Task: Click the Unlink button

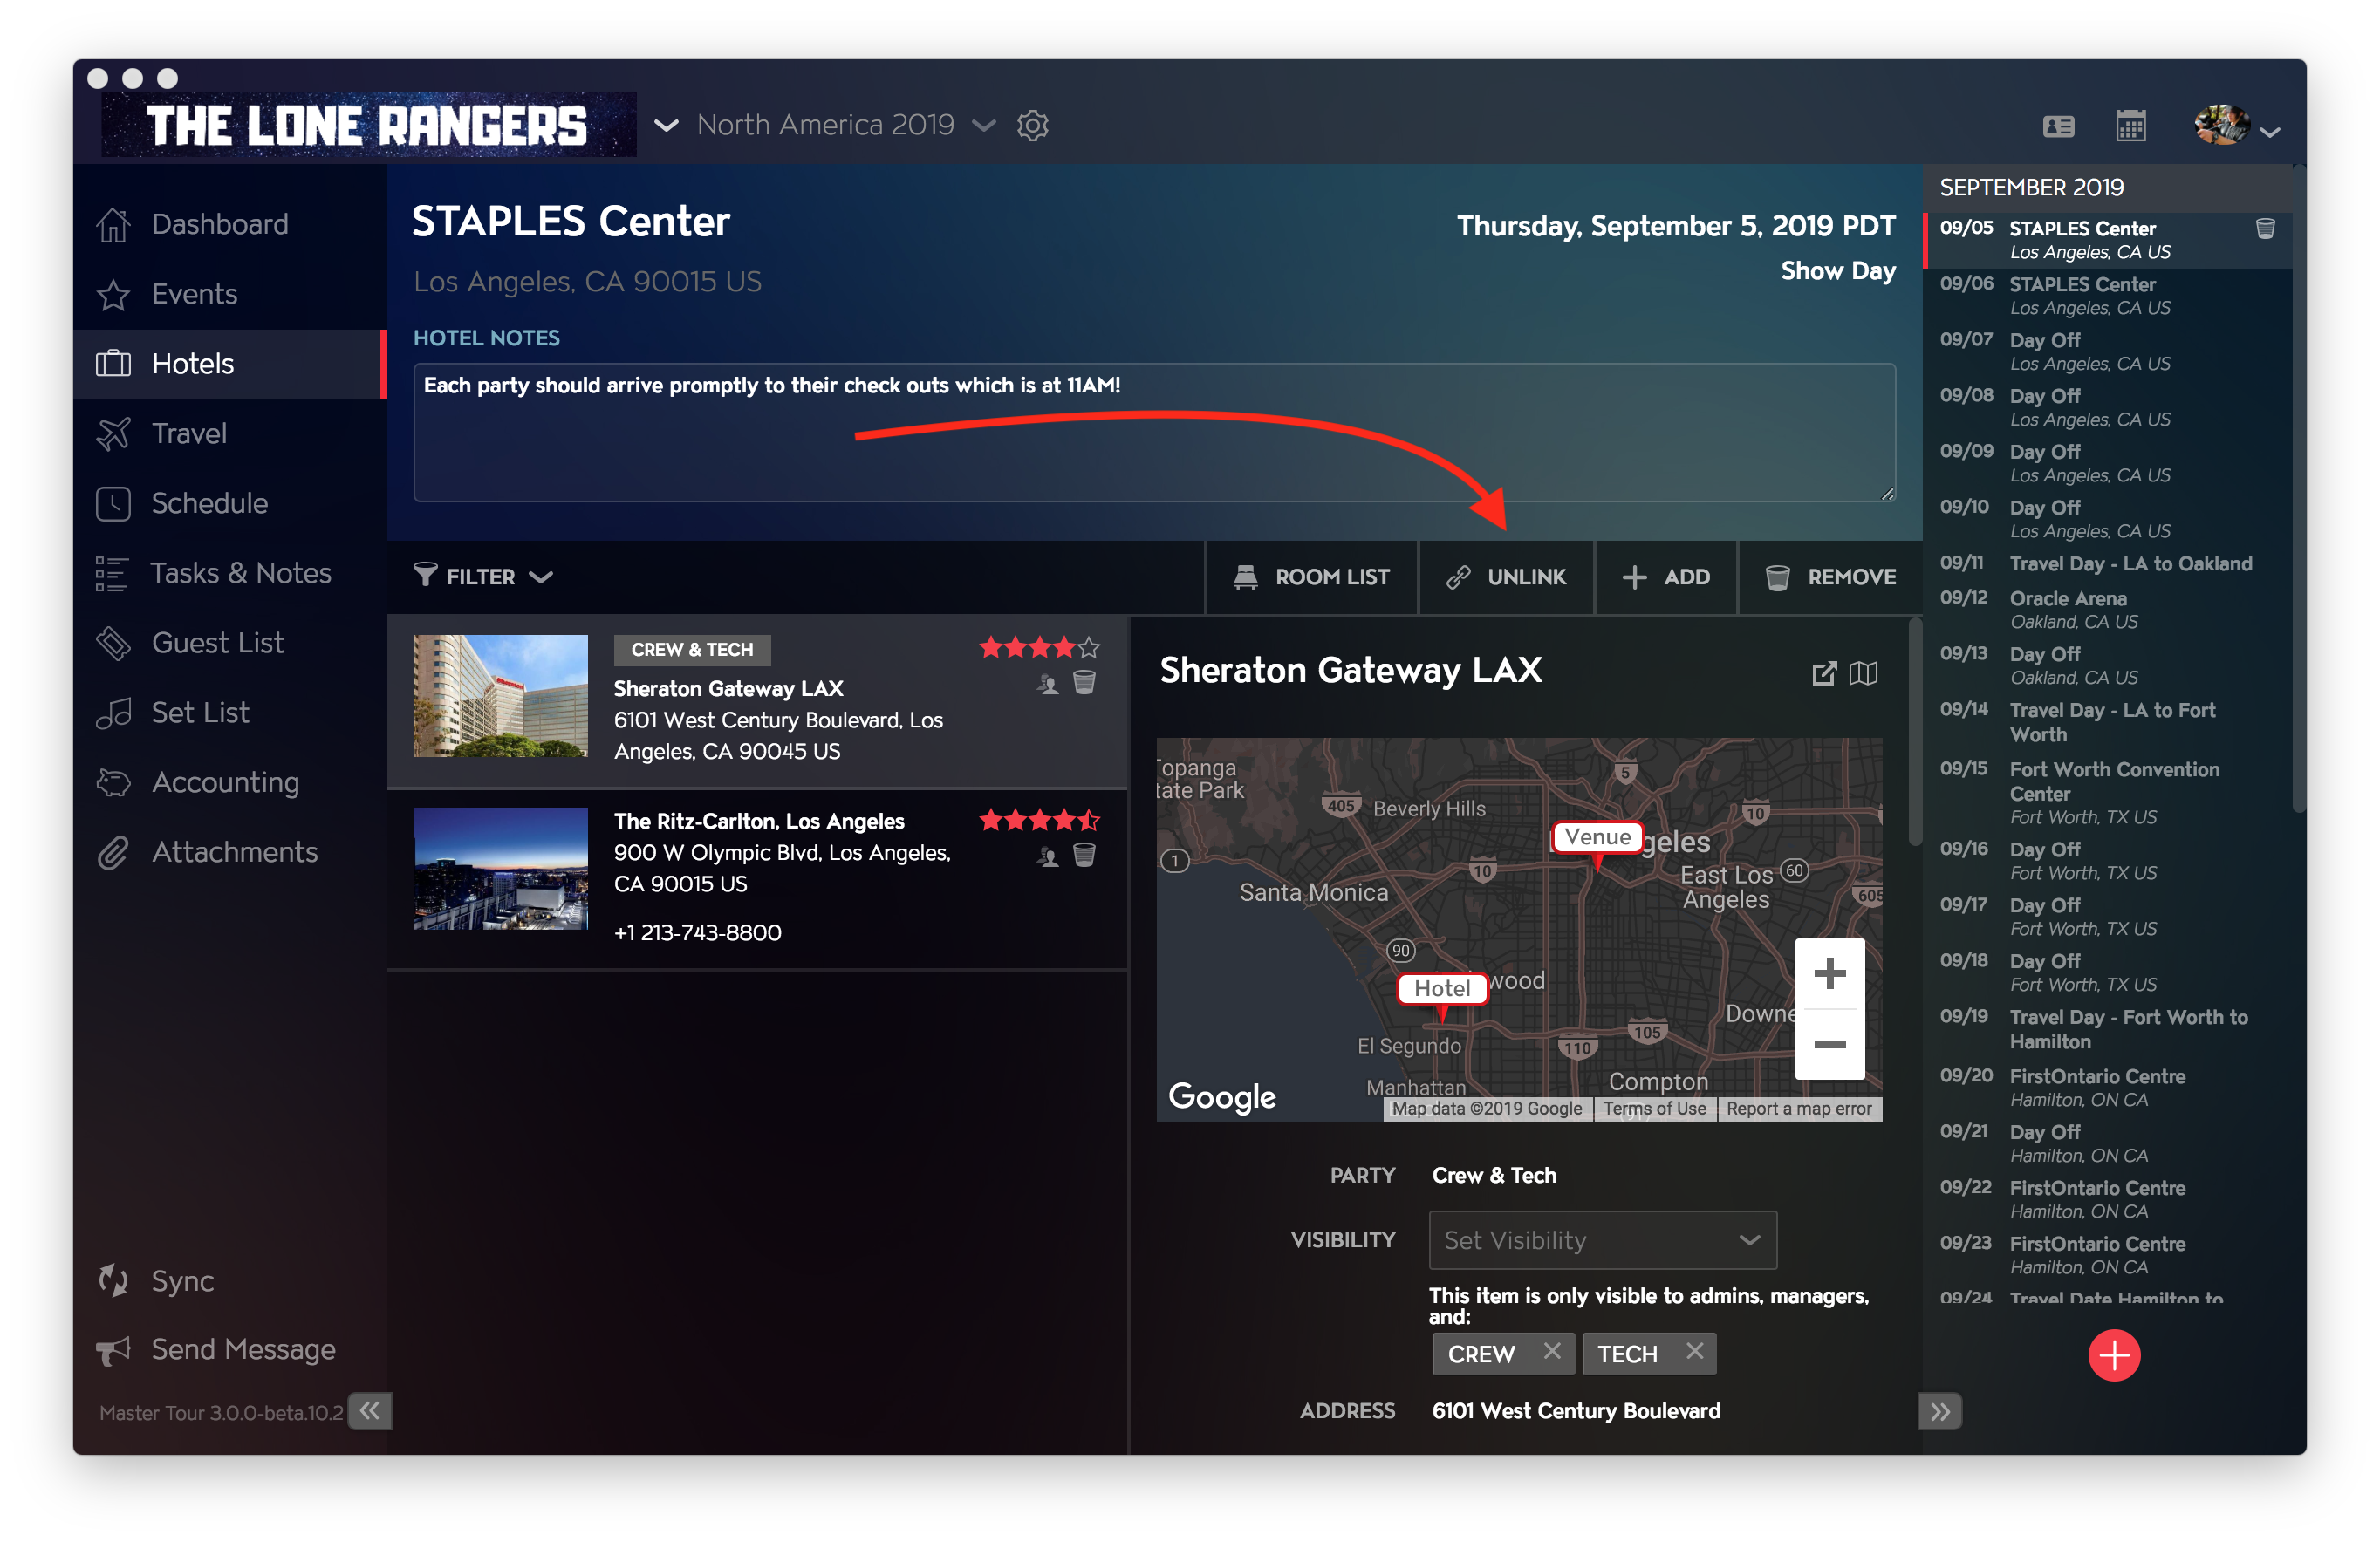Action: (1507, 577)
